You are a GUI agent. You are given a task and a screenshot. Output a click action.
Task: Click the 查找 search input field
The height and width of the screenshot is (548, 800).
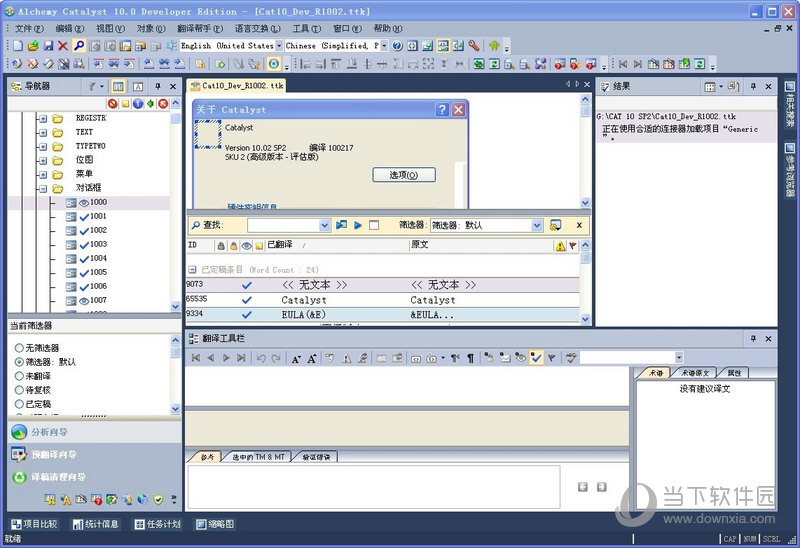[284, 225]
